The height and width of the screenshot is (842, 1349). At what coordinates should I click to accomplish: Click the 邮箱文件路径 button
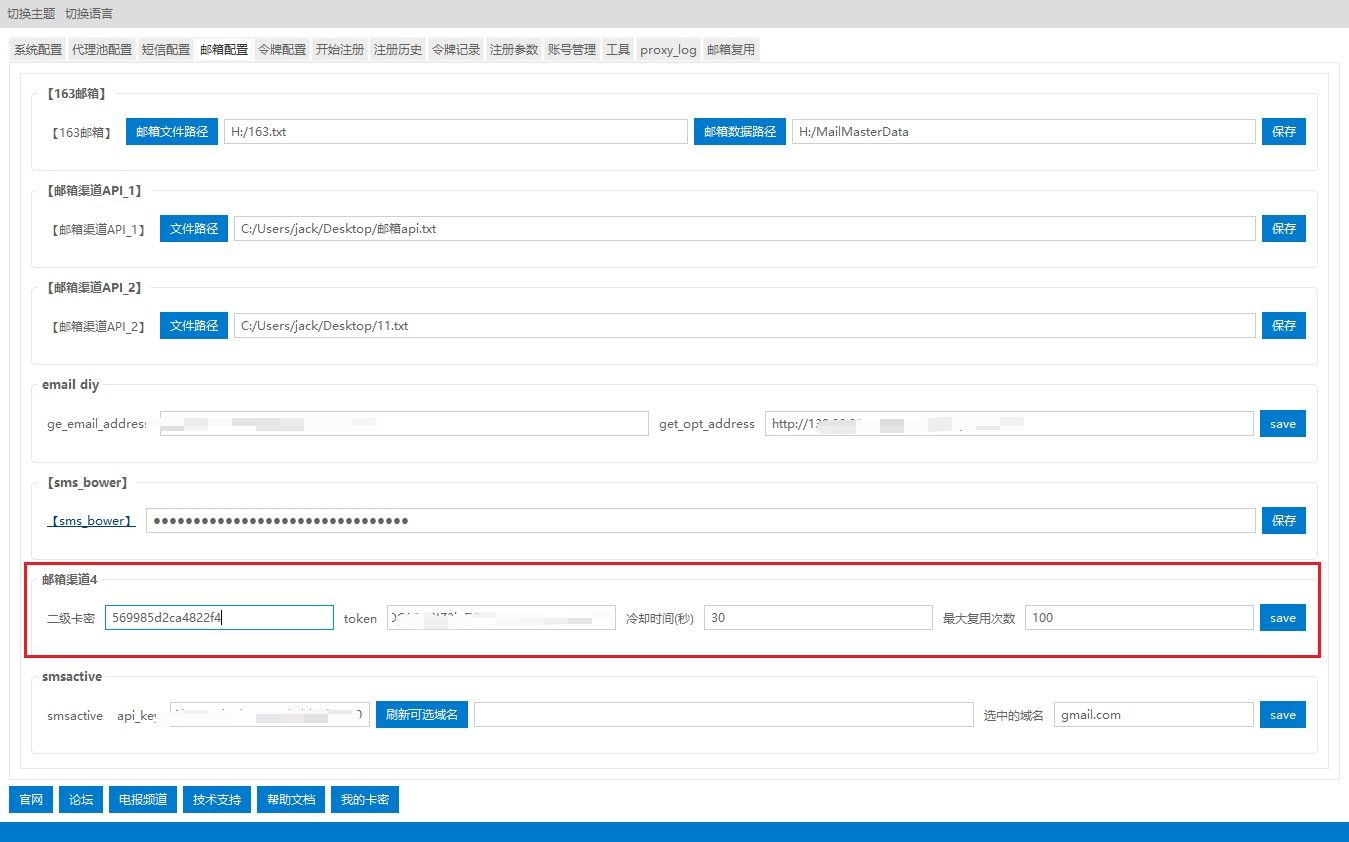[172, 132]
